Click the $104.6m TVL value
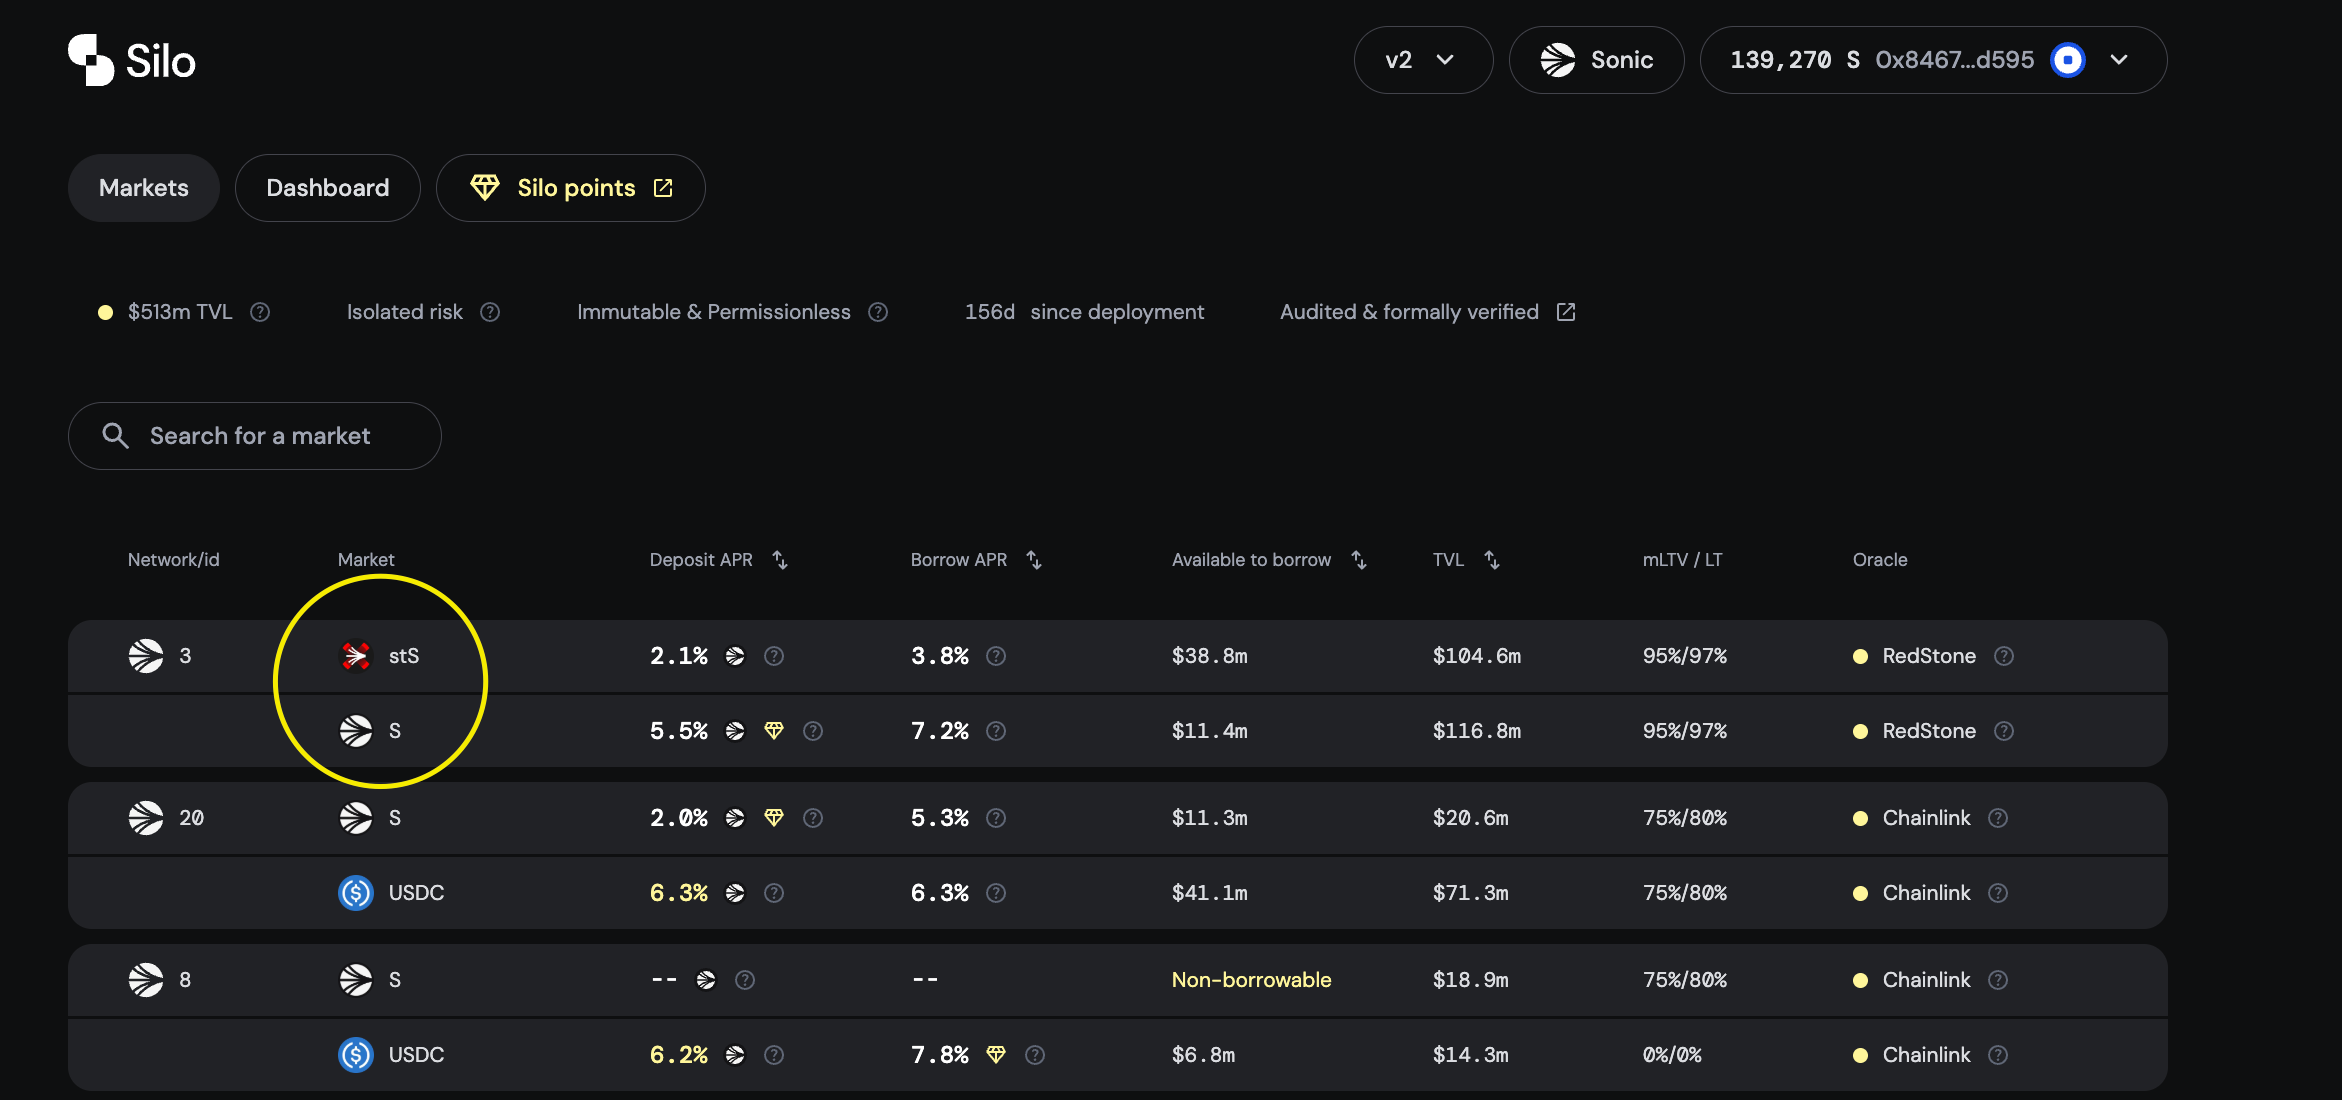Screen dimensions: 2342x1100 (1477, 656)
